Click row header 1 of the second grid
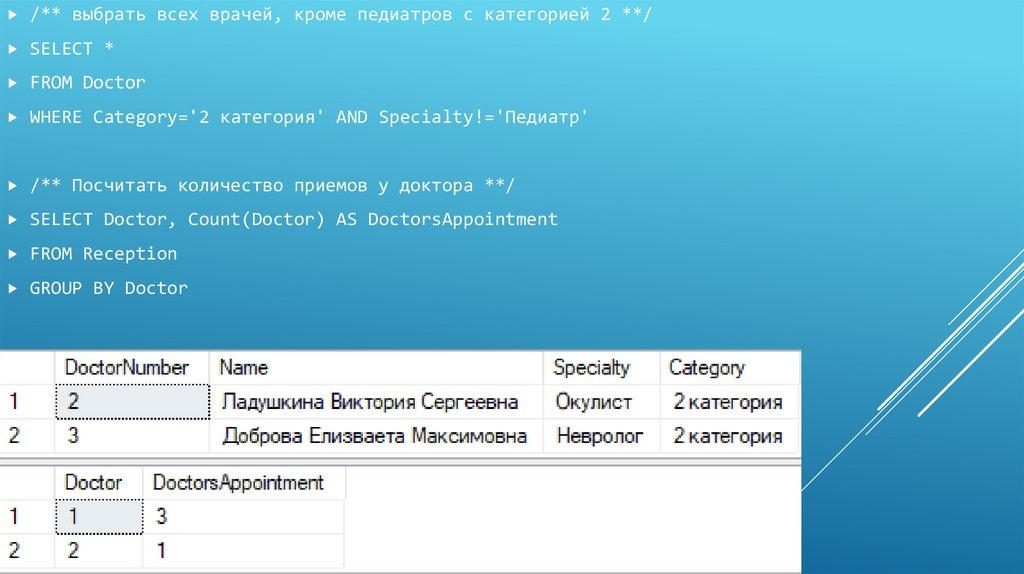Viewport: 1024px width, 574px height. pyautogui.click(x=14, y=517)
